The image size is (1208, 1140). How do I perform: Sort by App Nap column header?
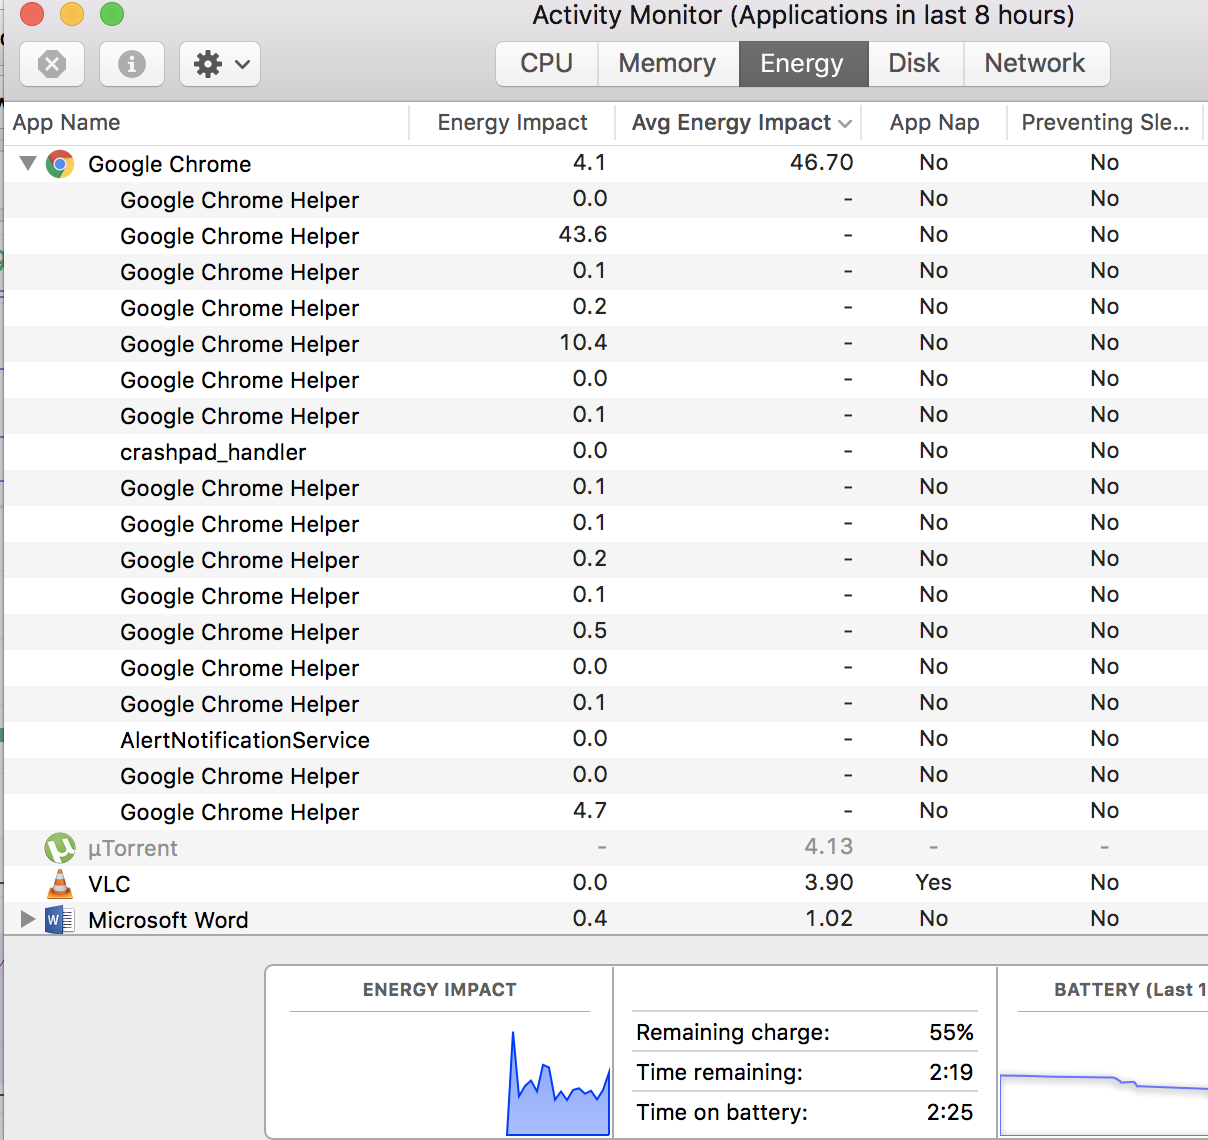pyautogui.click(x=934, y=123)
